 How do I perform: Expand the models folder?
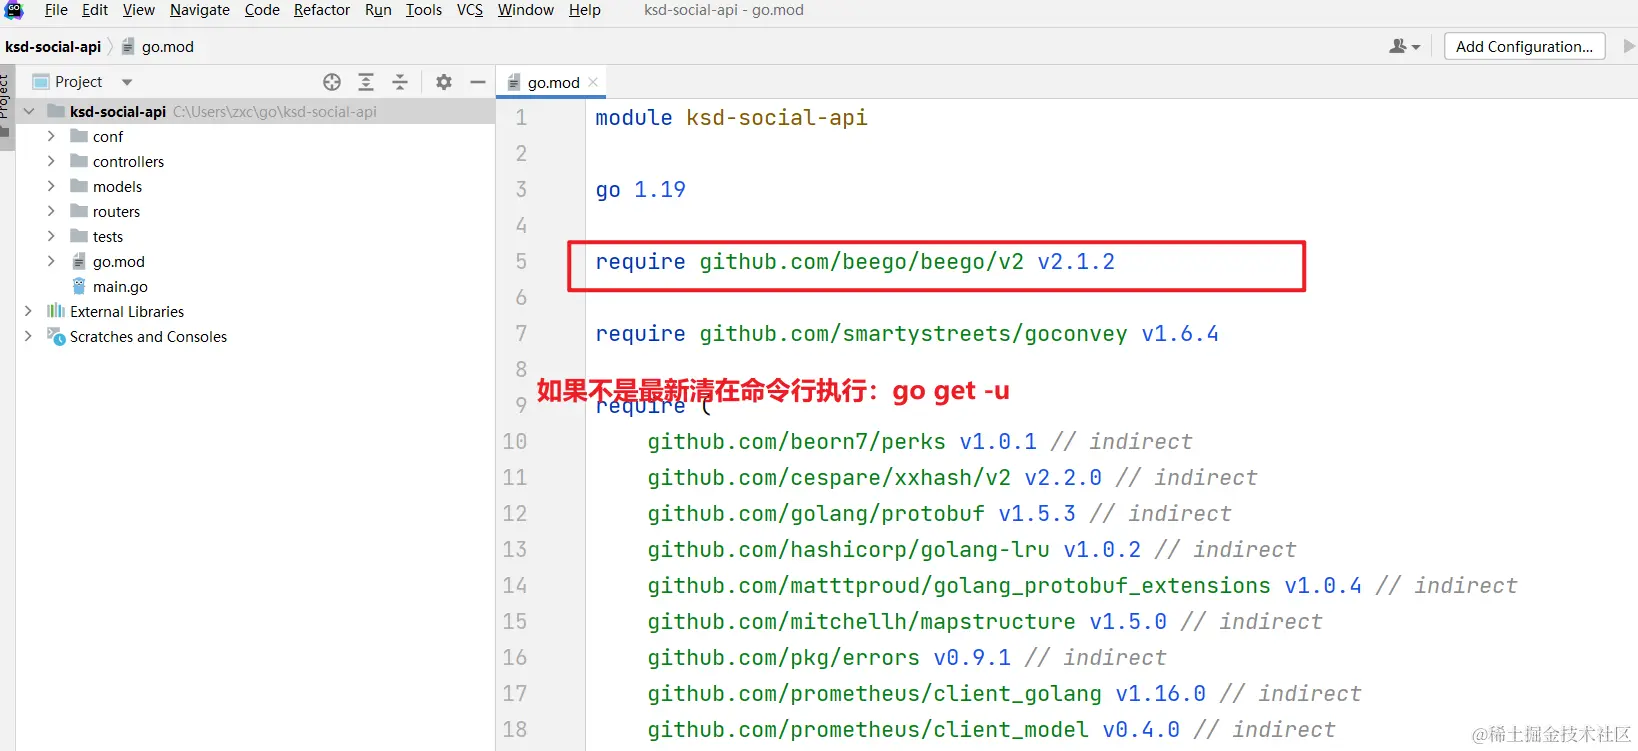[x=51, y=186]
